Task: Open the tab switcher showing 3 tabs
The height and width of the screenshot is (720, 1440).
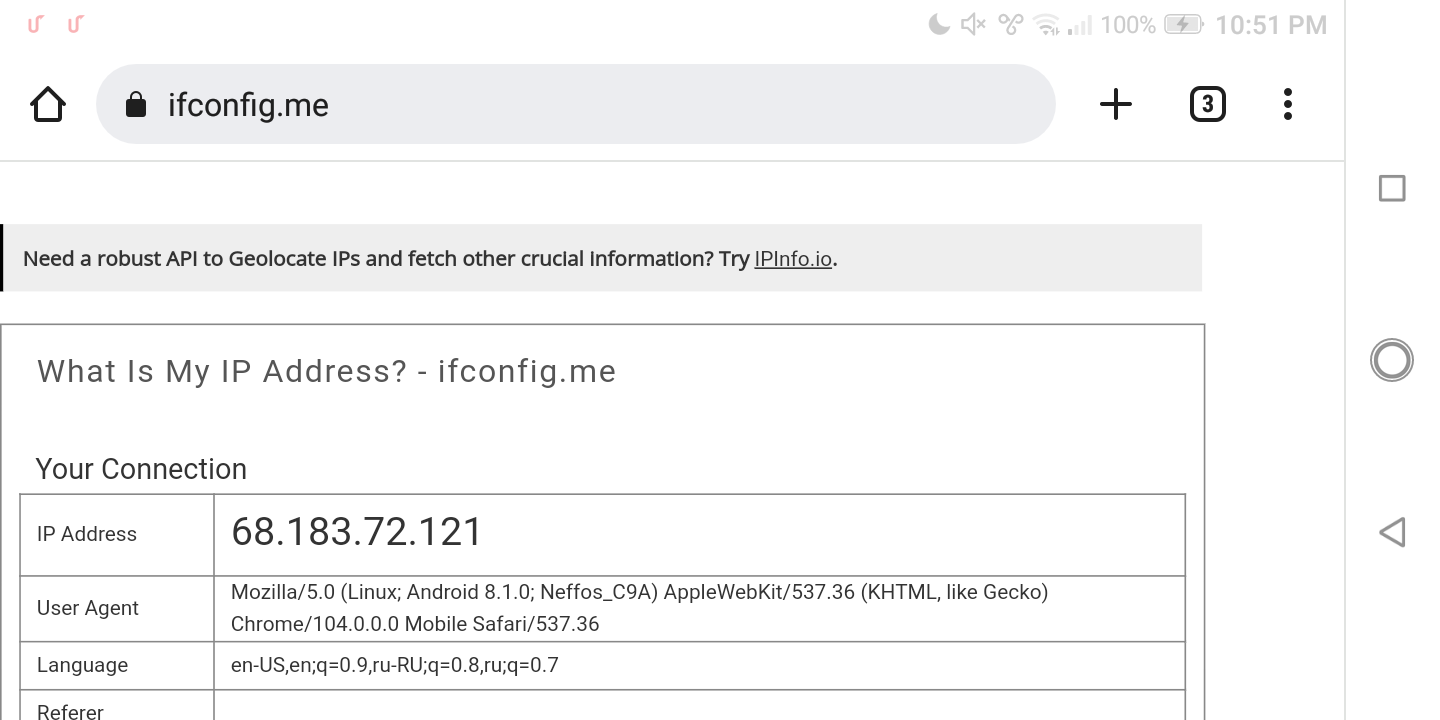Action: 1207,104
